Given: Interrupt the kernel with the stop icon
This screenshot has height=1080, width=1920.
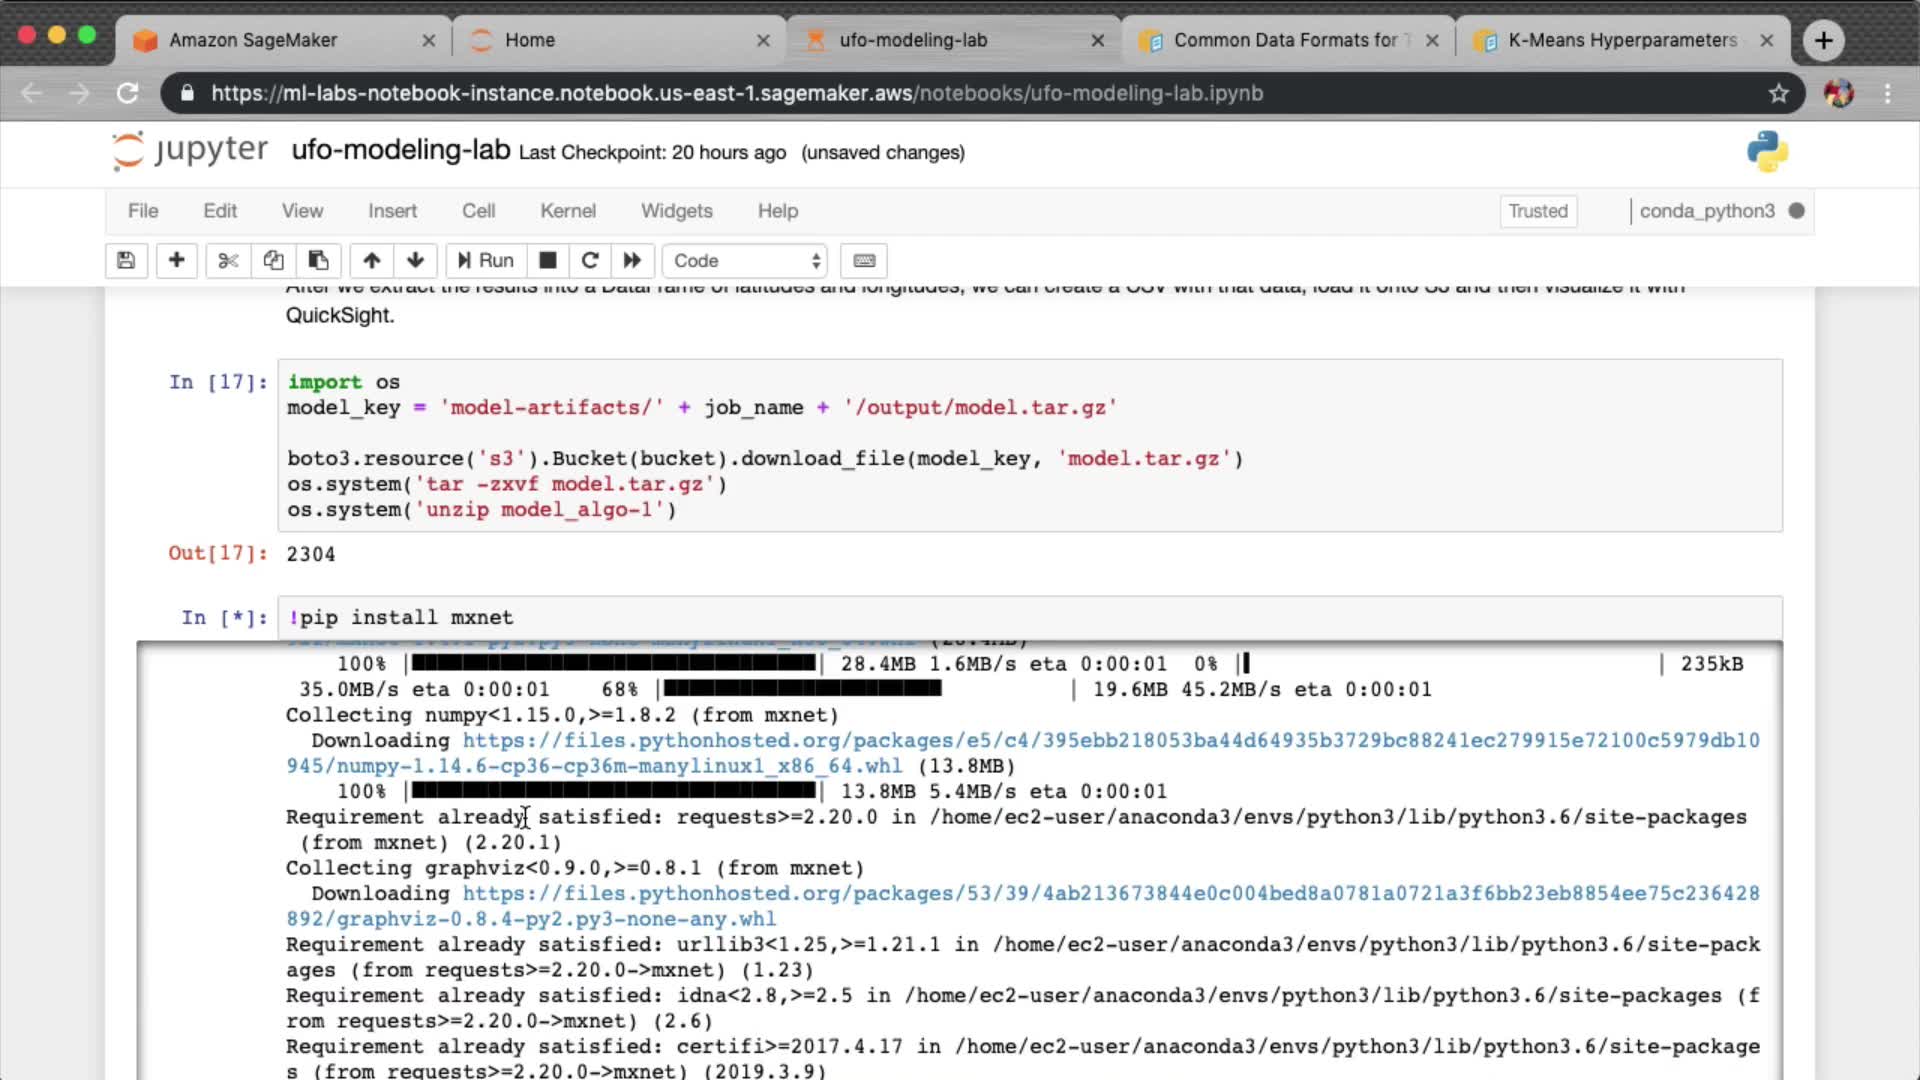Looking at the screenshot, I should pos(547,261).
